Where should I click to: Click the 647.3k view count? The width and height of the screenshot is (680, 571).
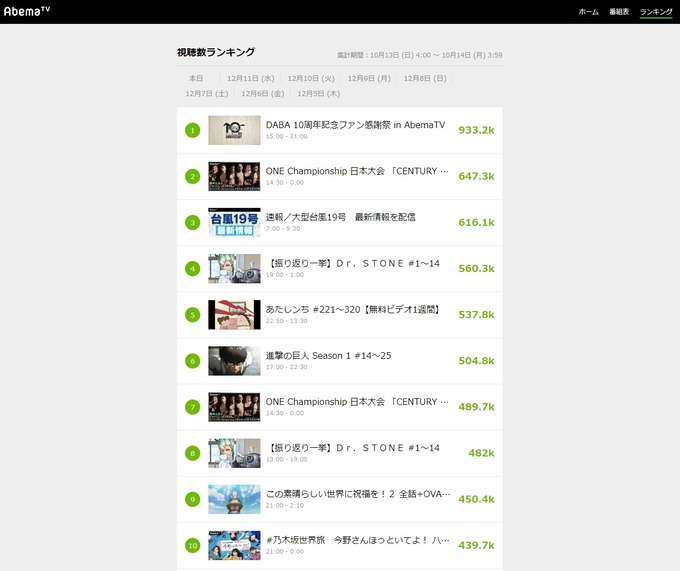coord(476,176)
